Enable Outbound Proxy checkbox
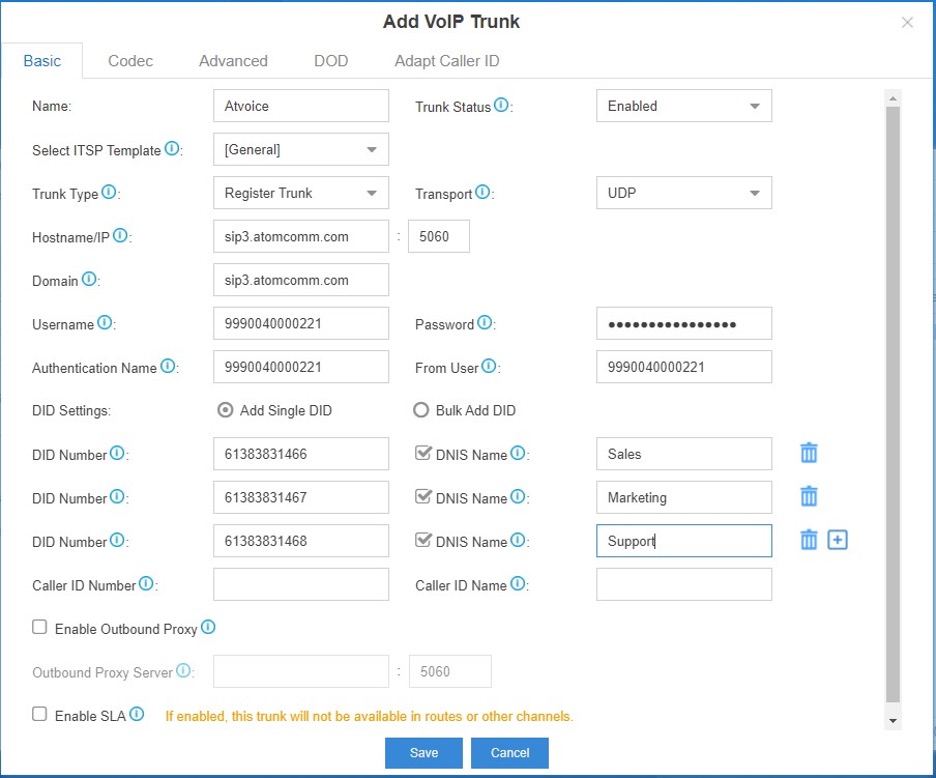 tap(39, 627)
